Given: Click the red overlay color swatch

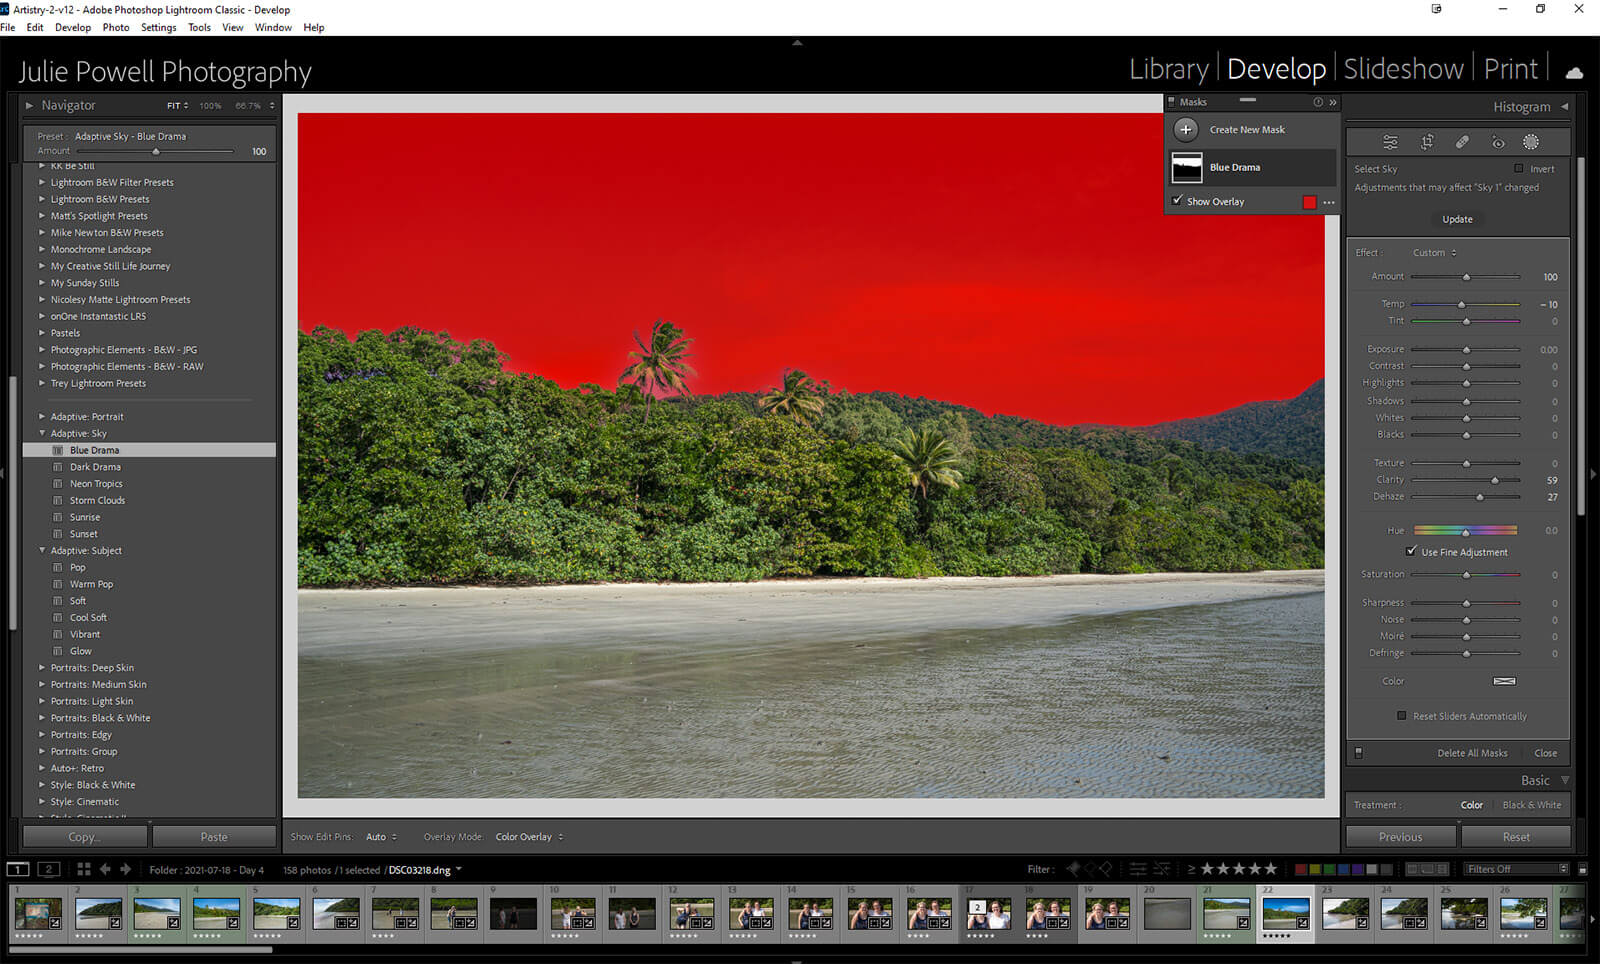Looking at the screenshot, I should pos(1309,202).
